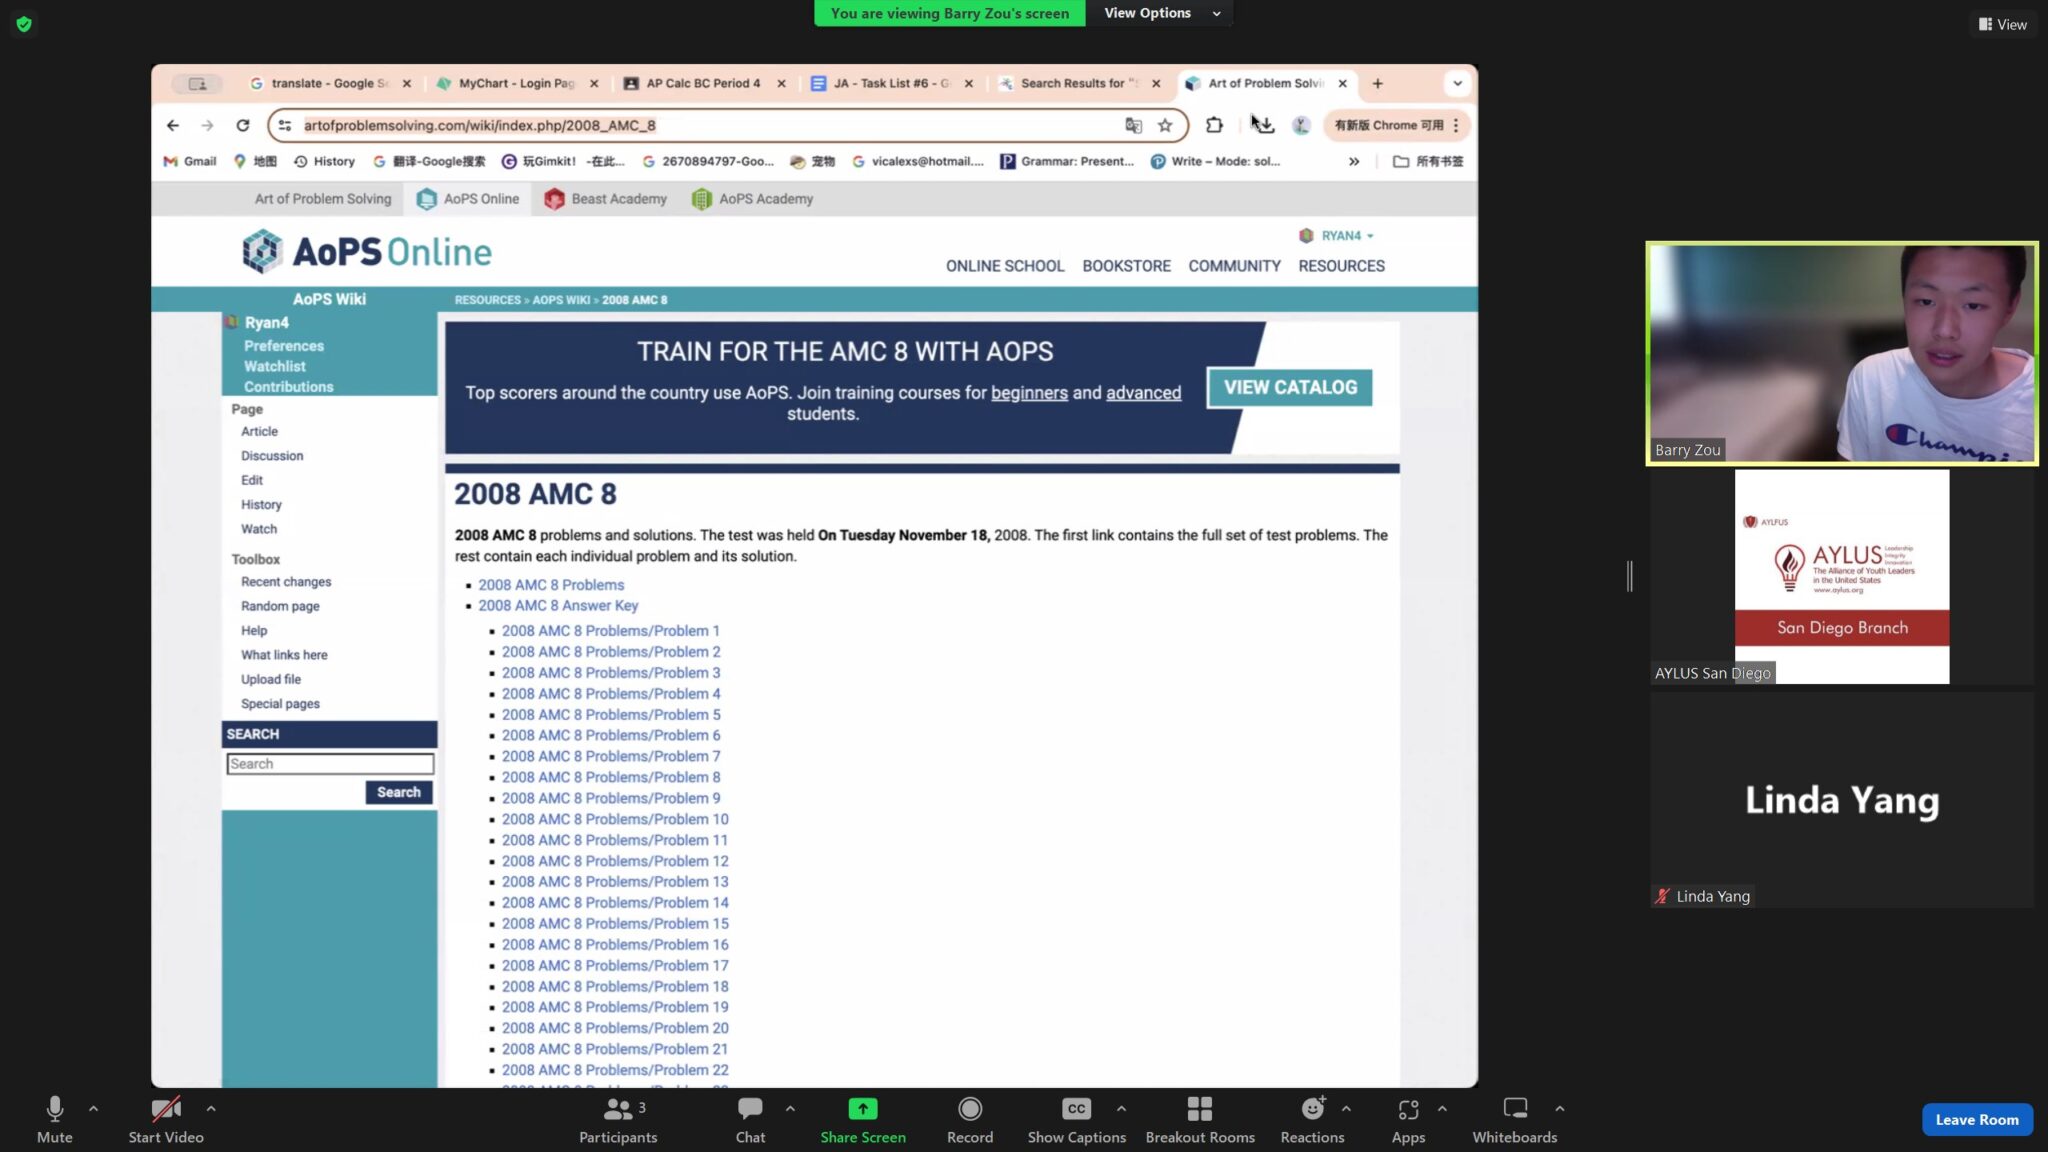Open the View Options dropdown
2048x1152 pixels.
click(x=1162, y=13)
